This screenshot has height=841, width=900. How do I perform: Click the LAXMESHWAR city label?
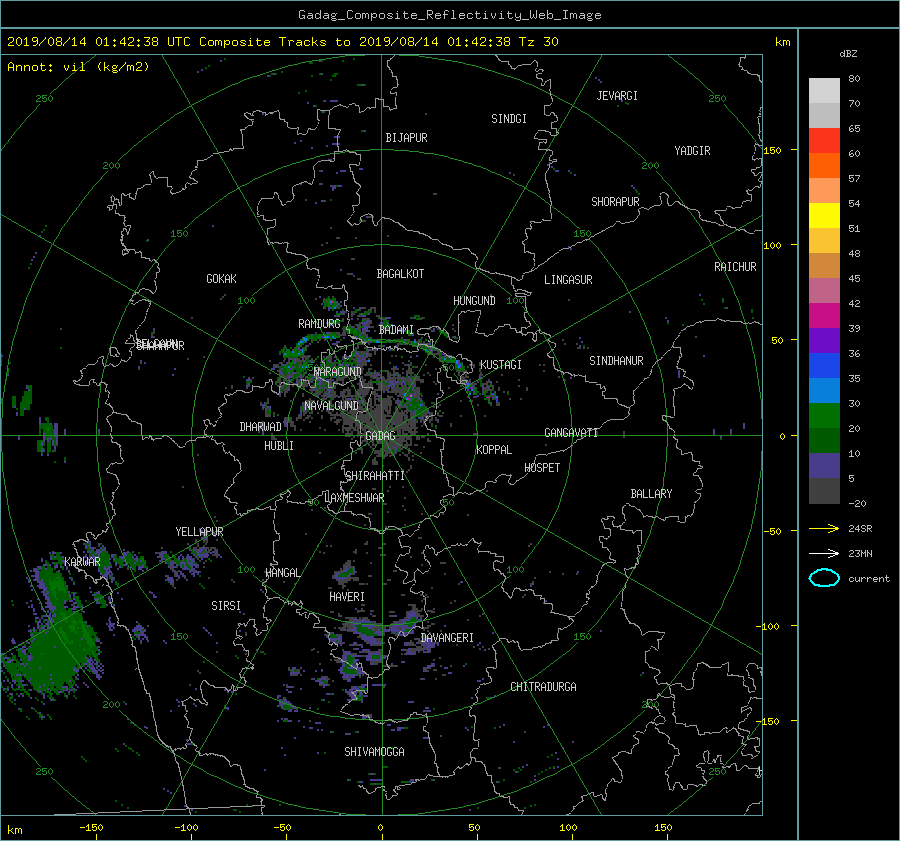click(x=354, y=498)
